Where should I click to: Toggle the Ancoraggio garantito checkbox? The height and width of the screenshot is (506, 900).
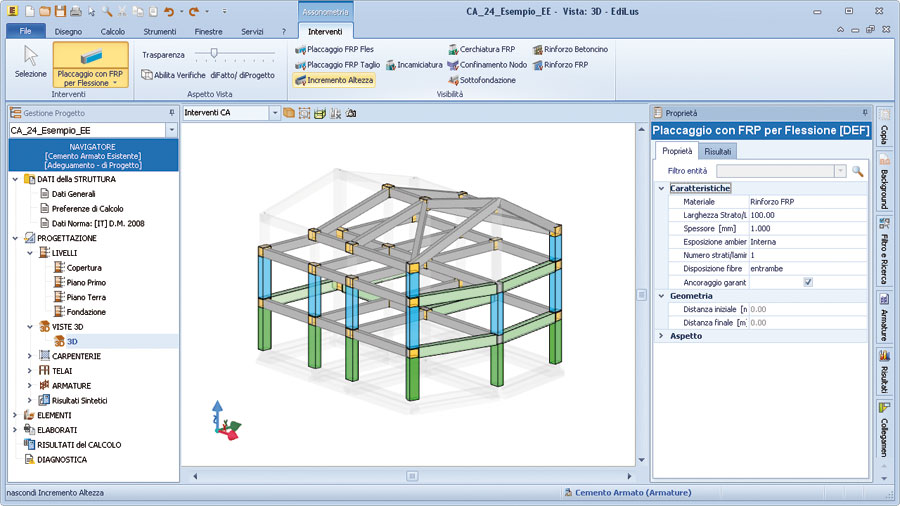point(808,282)
